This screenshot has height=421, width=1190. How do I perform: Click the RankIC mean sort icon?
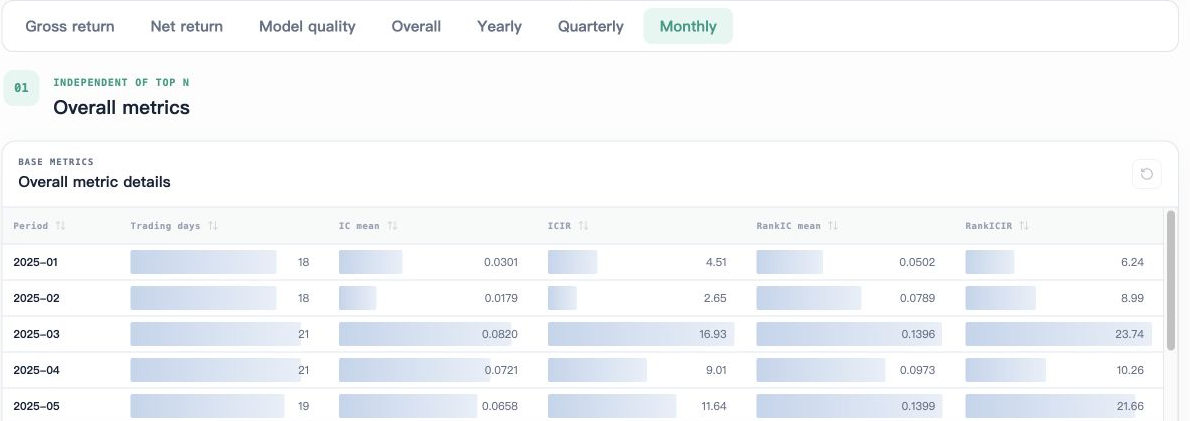tap(833, 226)
